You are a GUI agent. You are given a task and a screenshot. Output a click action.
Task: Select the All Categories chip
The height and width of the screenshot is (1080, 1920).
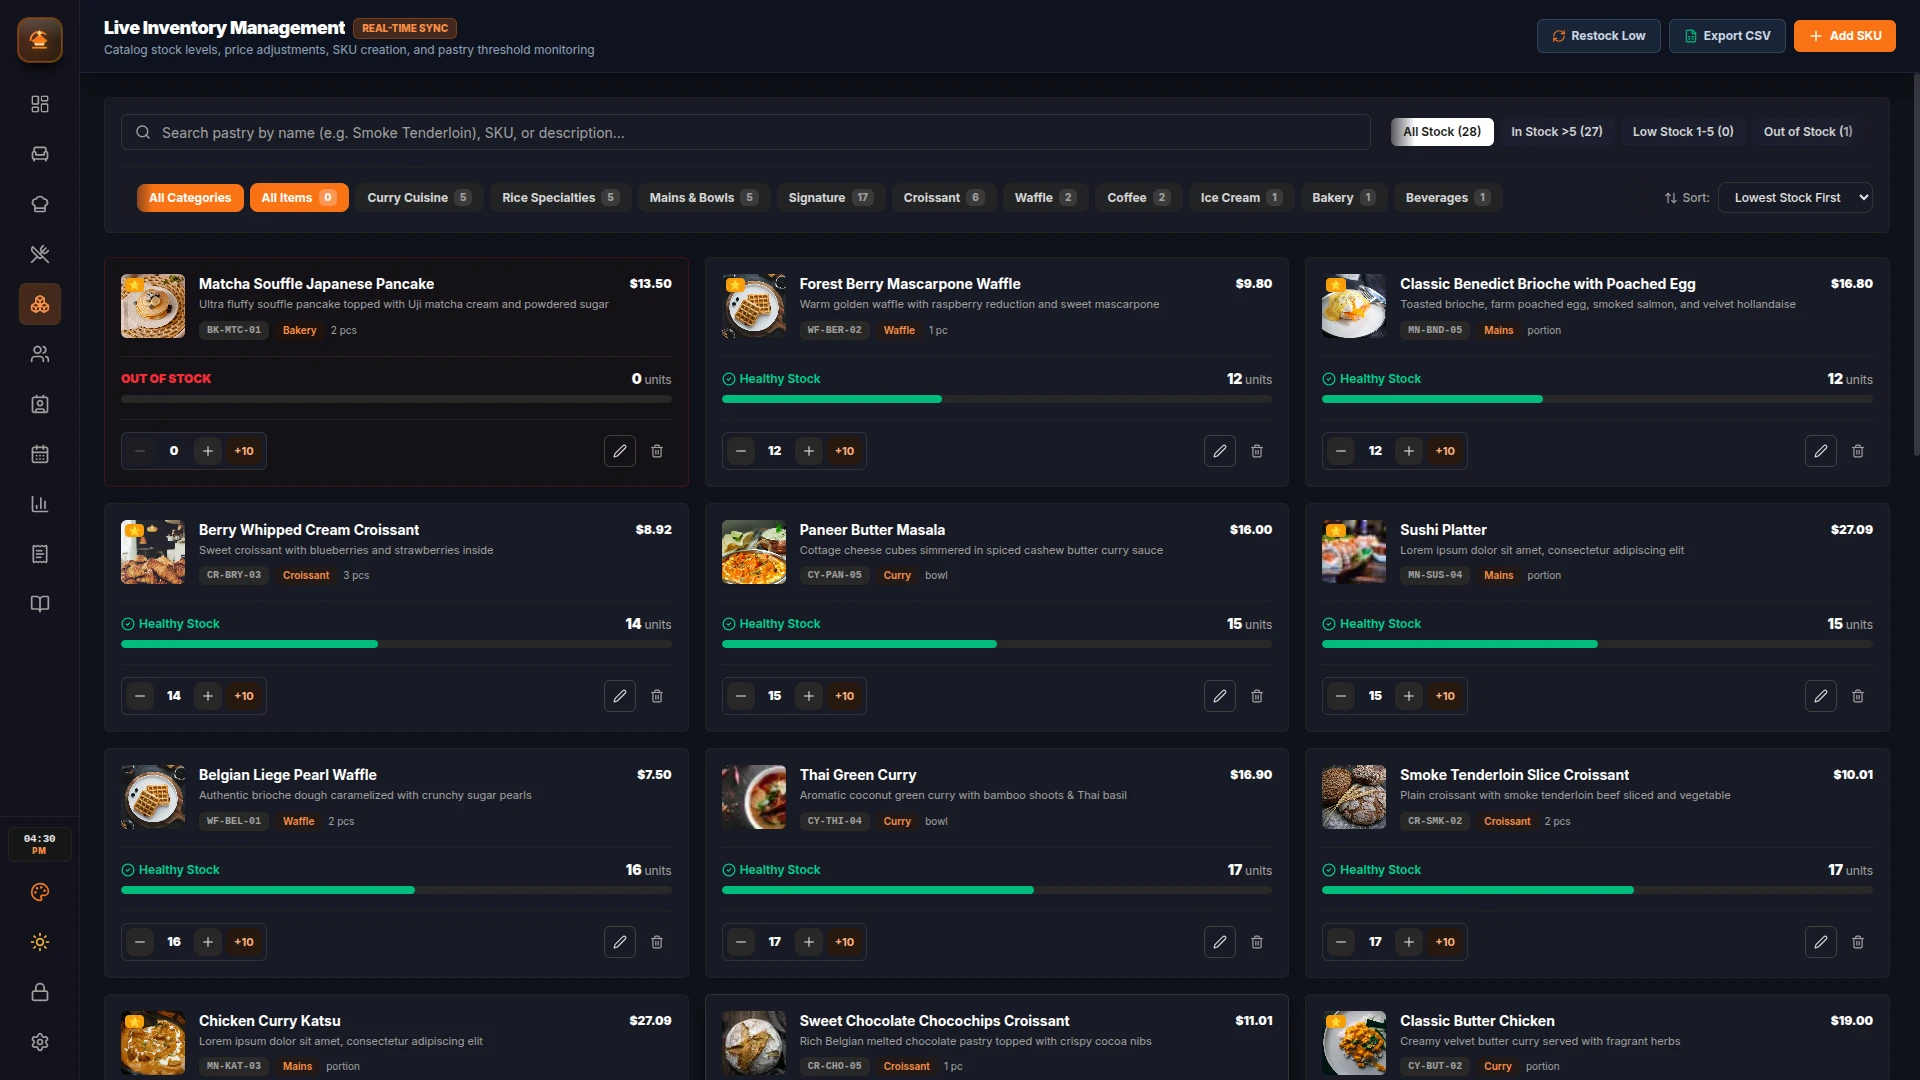(190, 198)
